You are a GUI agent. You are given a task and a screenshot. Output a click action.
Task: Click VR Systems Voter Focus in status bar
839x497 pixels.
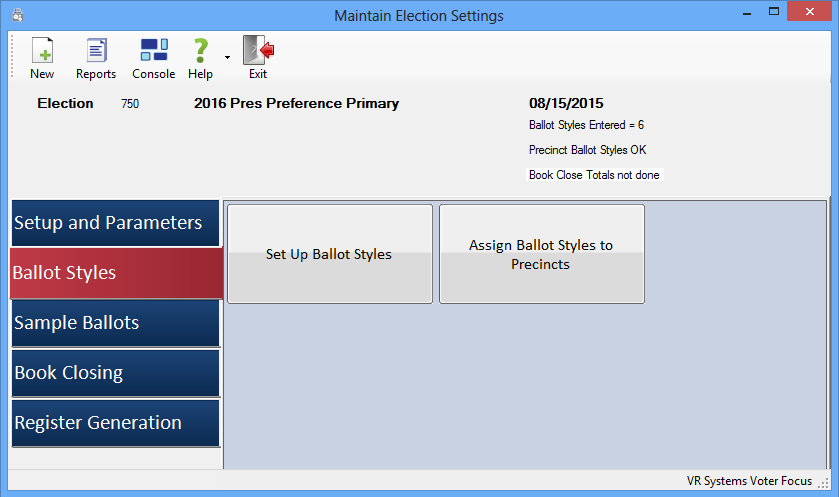coord(749,481)
